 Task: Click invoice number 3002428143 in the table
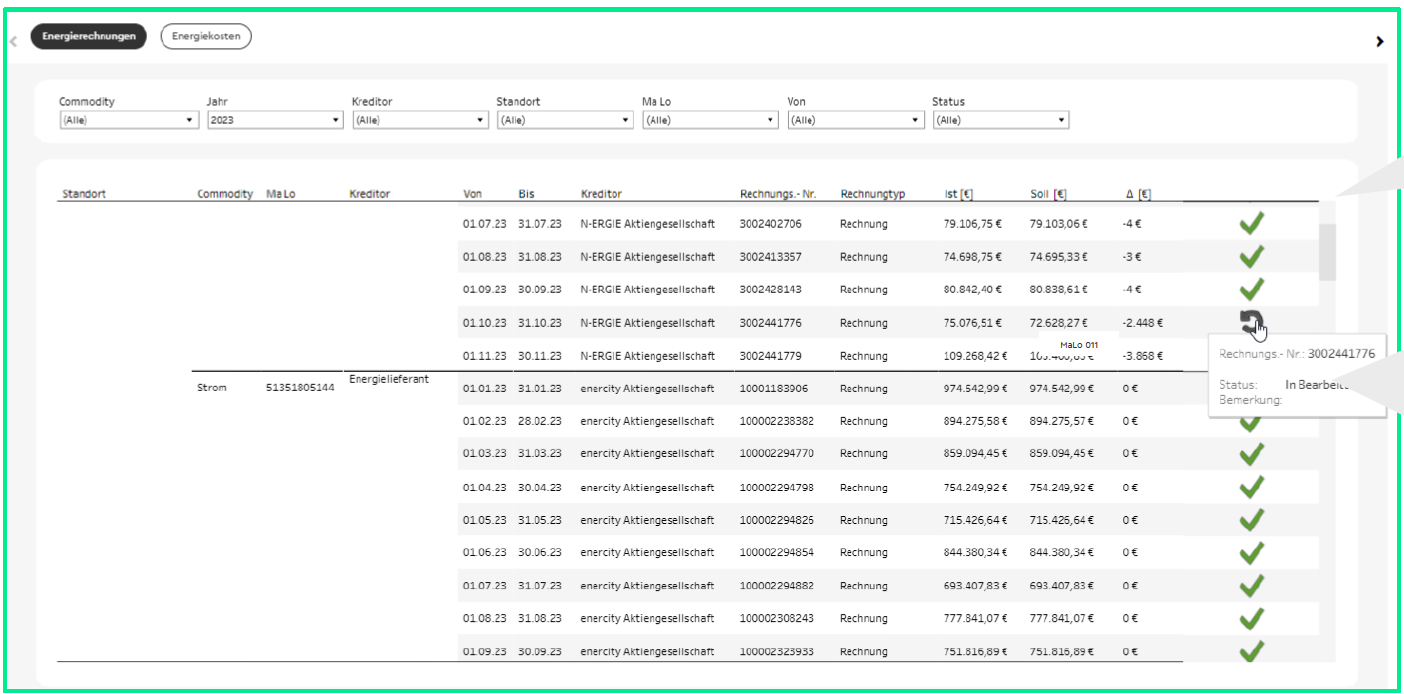point(770,290)
